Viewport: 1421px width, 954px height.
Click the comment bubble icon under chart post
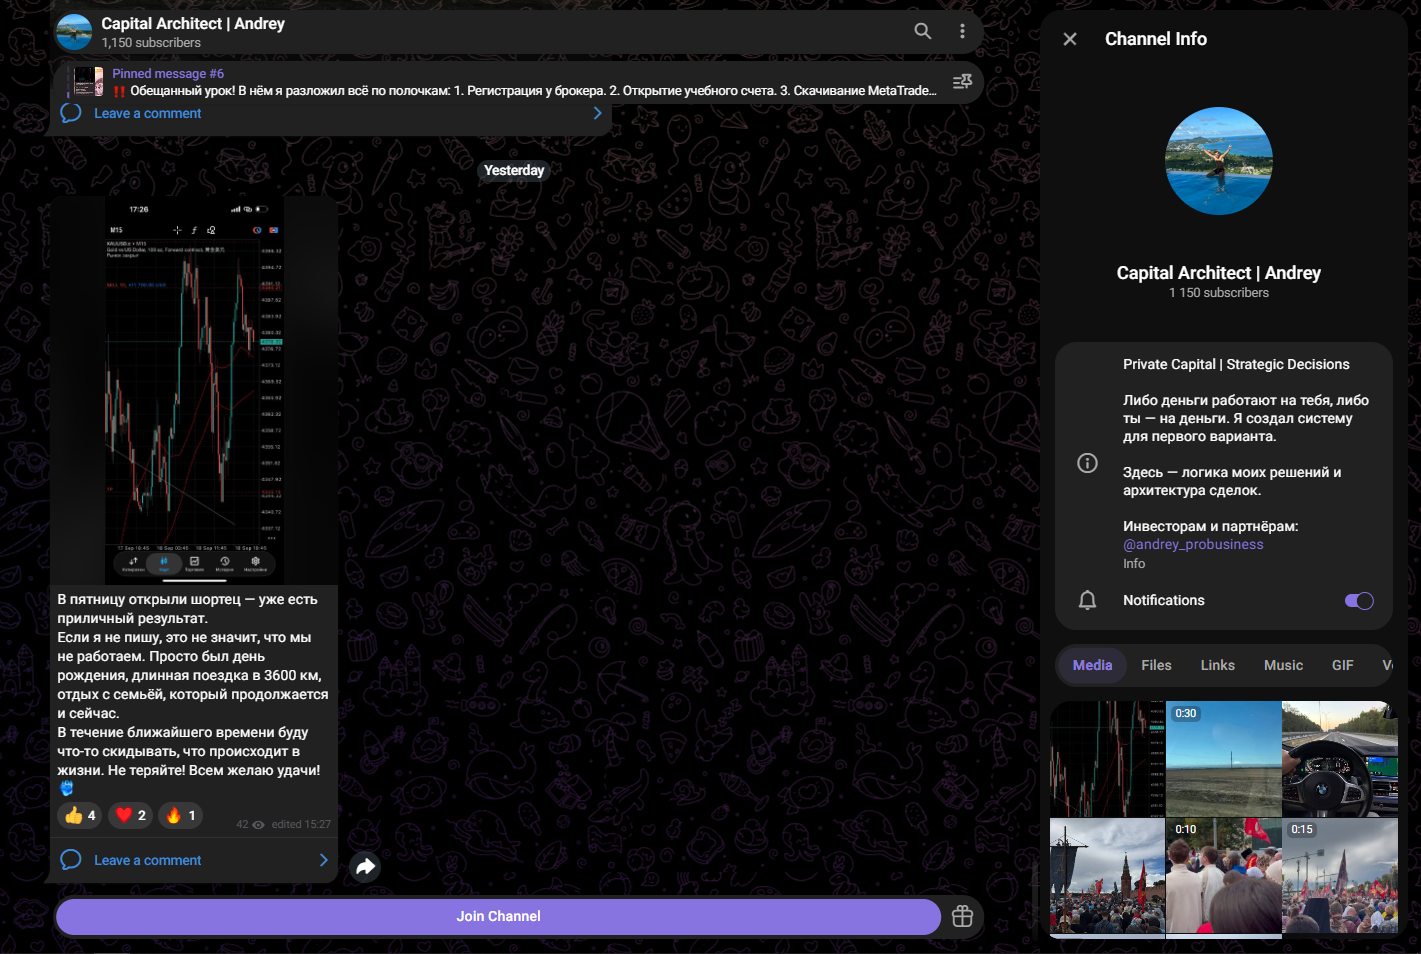click(71, 860)
